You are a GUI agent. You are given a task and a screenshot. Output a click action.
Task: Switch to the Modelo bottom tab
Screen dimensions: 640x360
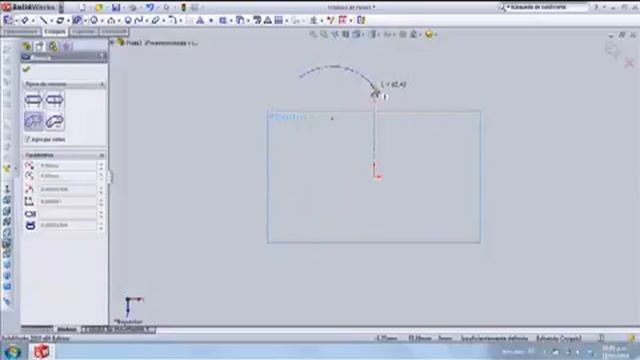pos(67,329)
